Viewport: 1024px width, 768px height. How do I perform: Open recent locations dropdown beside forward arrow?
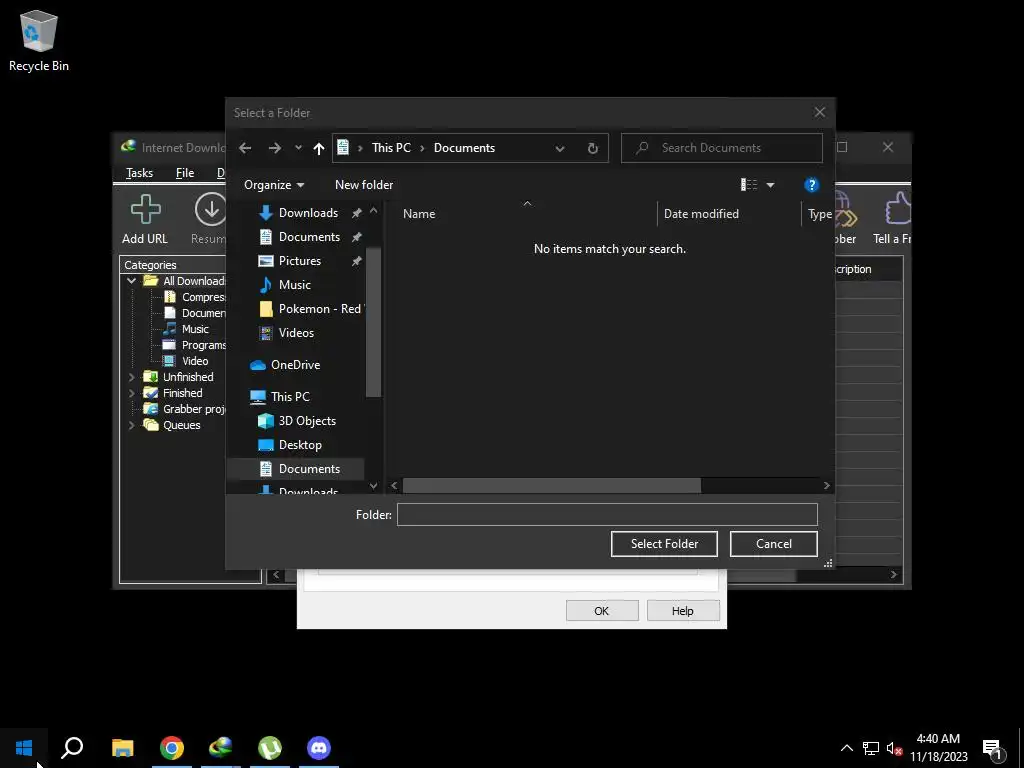tap(298, 148)
